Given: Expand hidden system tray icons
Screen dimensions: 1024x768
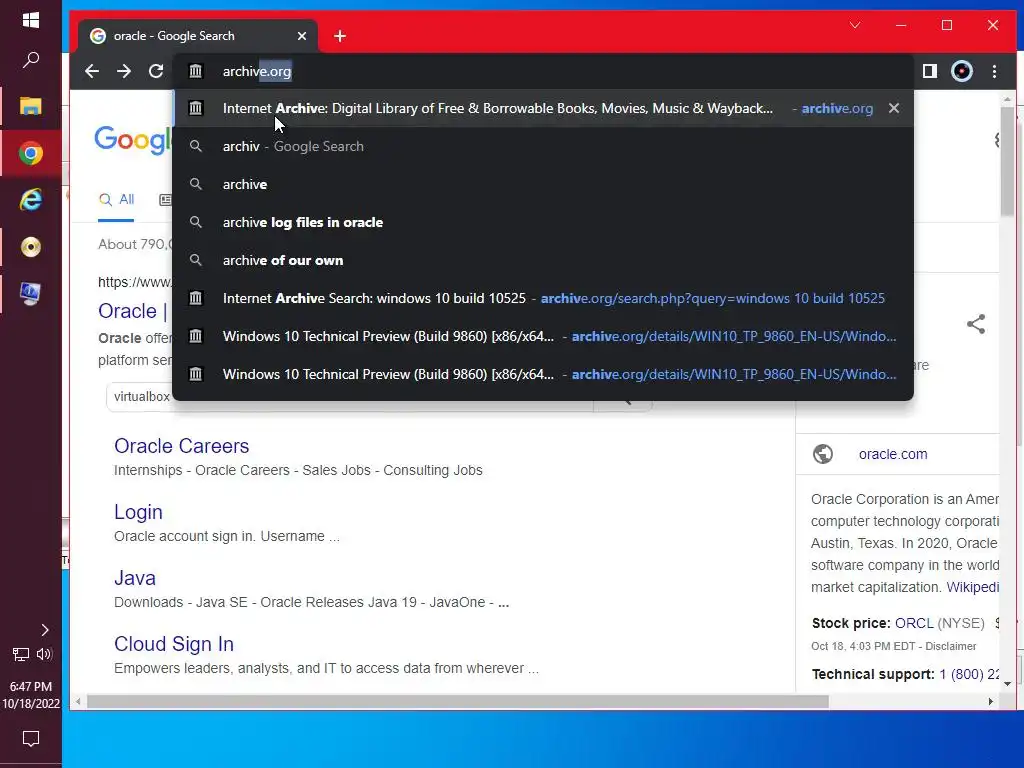Looking at the screenshot, I should click(x=44, y=630).
